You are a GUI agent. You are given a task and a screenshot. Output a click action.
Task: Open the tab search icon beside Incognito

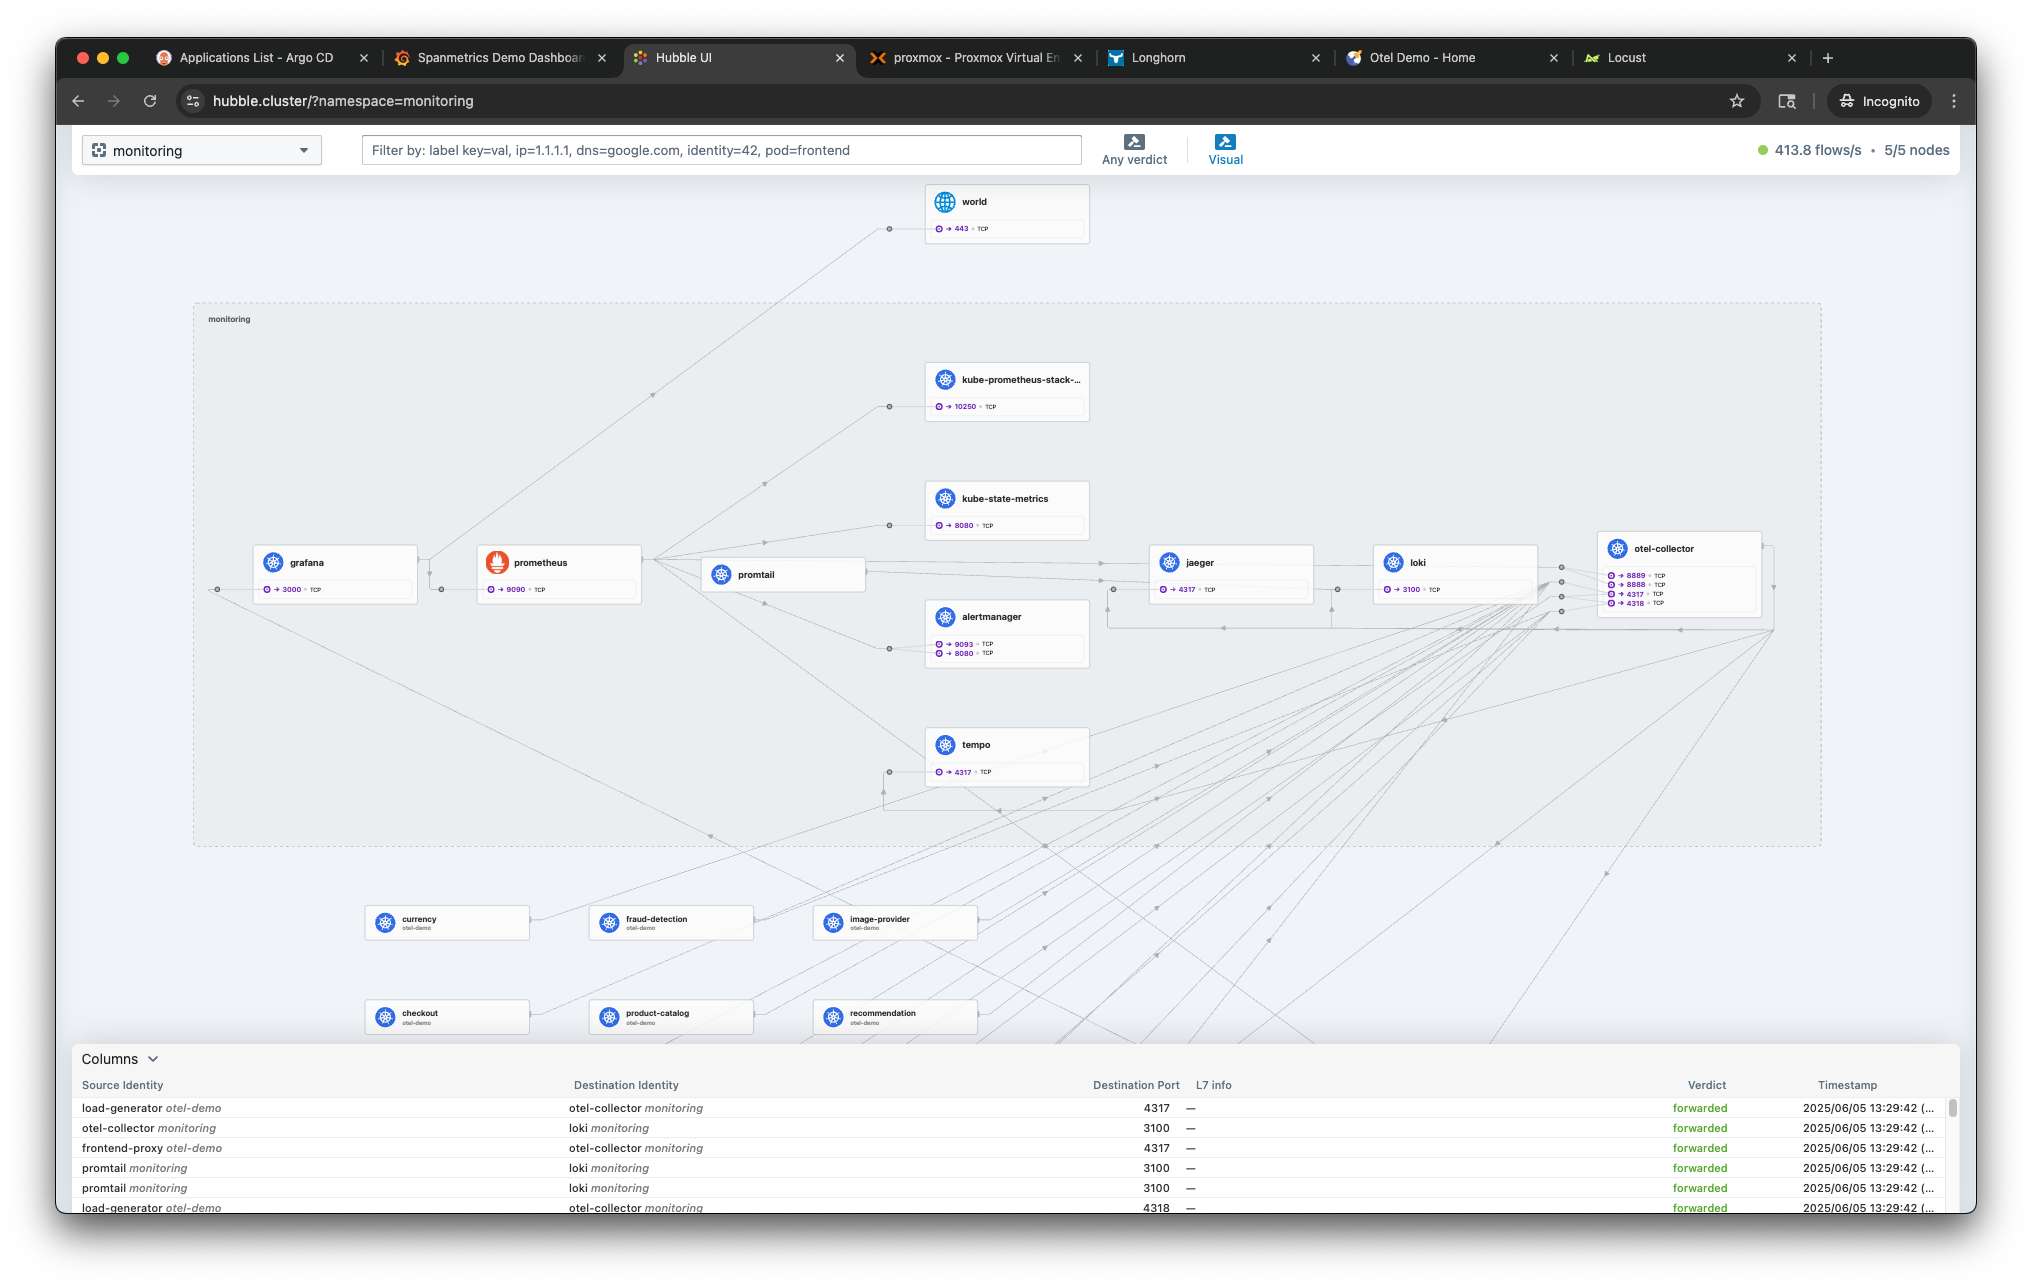(1787, 101)
